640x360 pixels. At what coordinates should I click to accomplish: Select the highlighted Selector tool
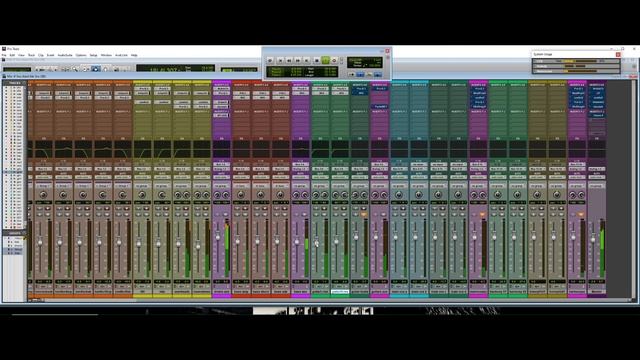[x=96, y=69]
